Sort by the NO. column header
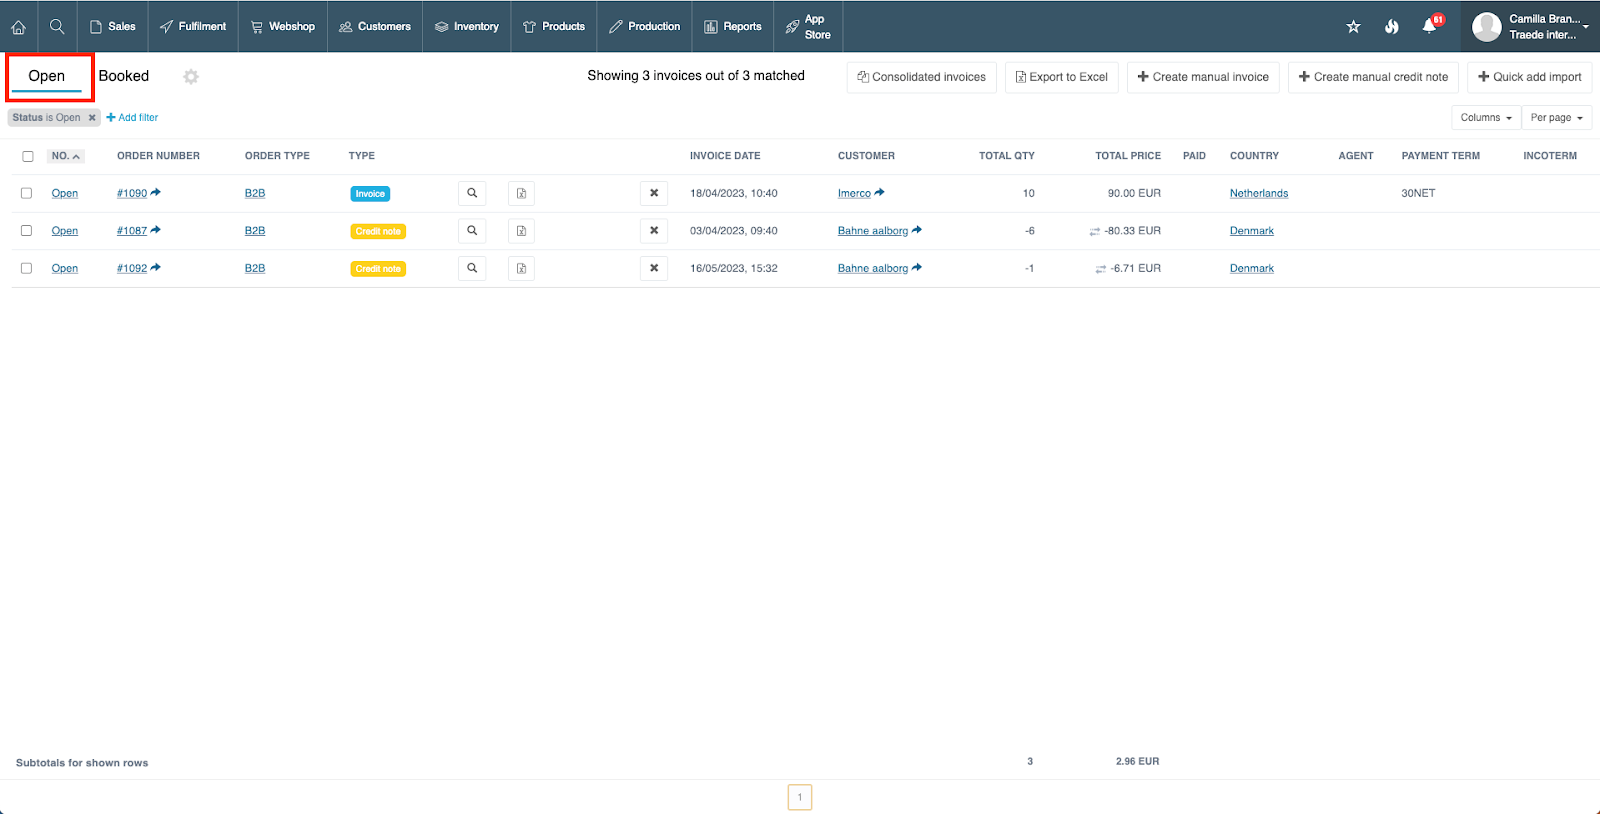The image size is (1600, 814). (x=66, y=156)
